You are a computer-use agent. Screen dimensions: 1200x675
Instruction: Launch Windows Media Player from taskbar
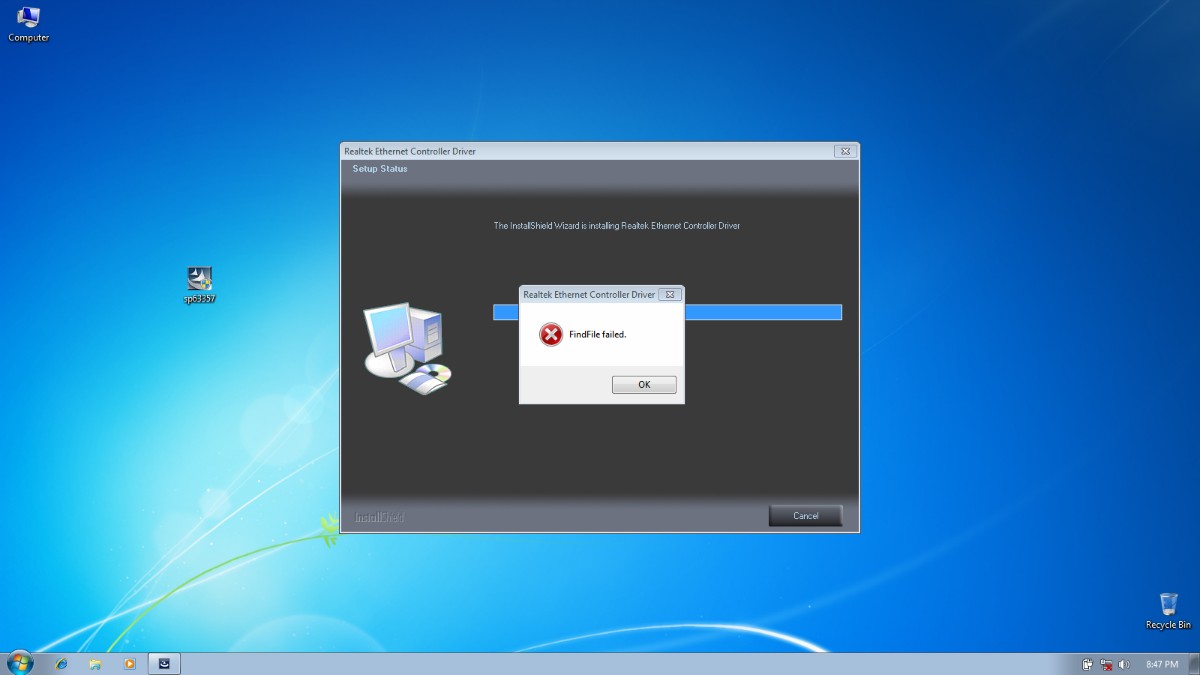(x=129, y=663)
